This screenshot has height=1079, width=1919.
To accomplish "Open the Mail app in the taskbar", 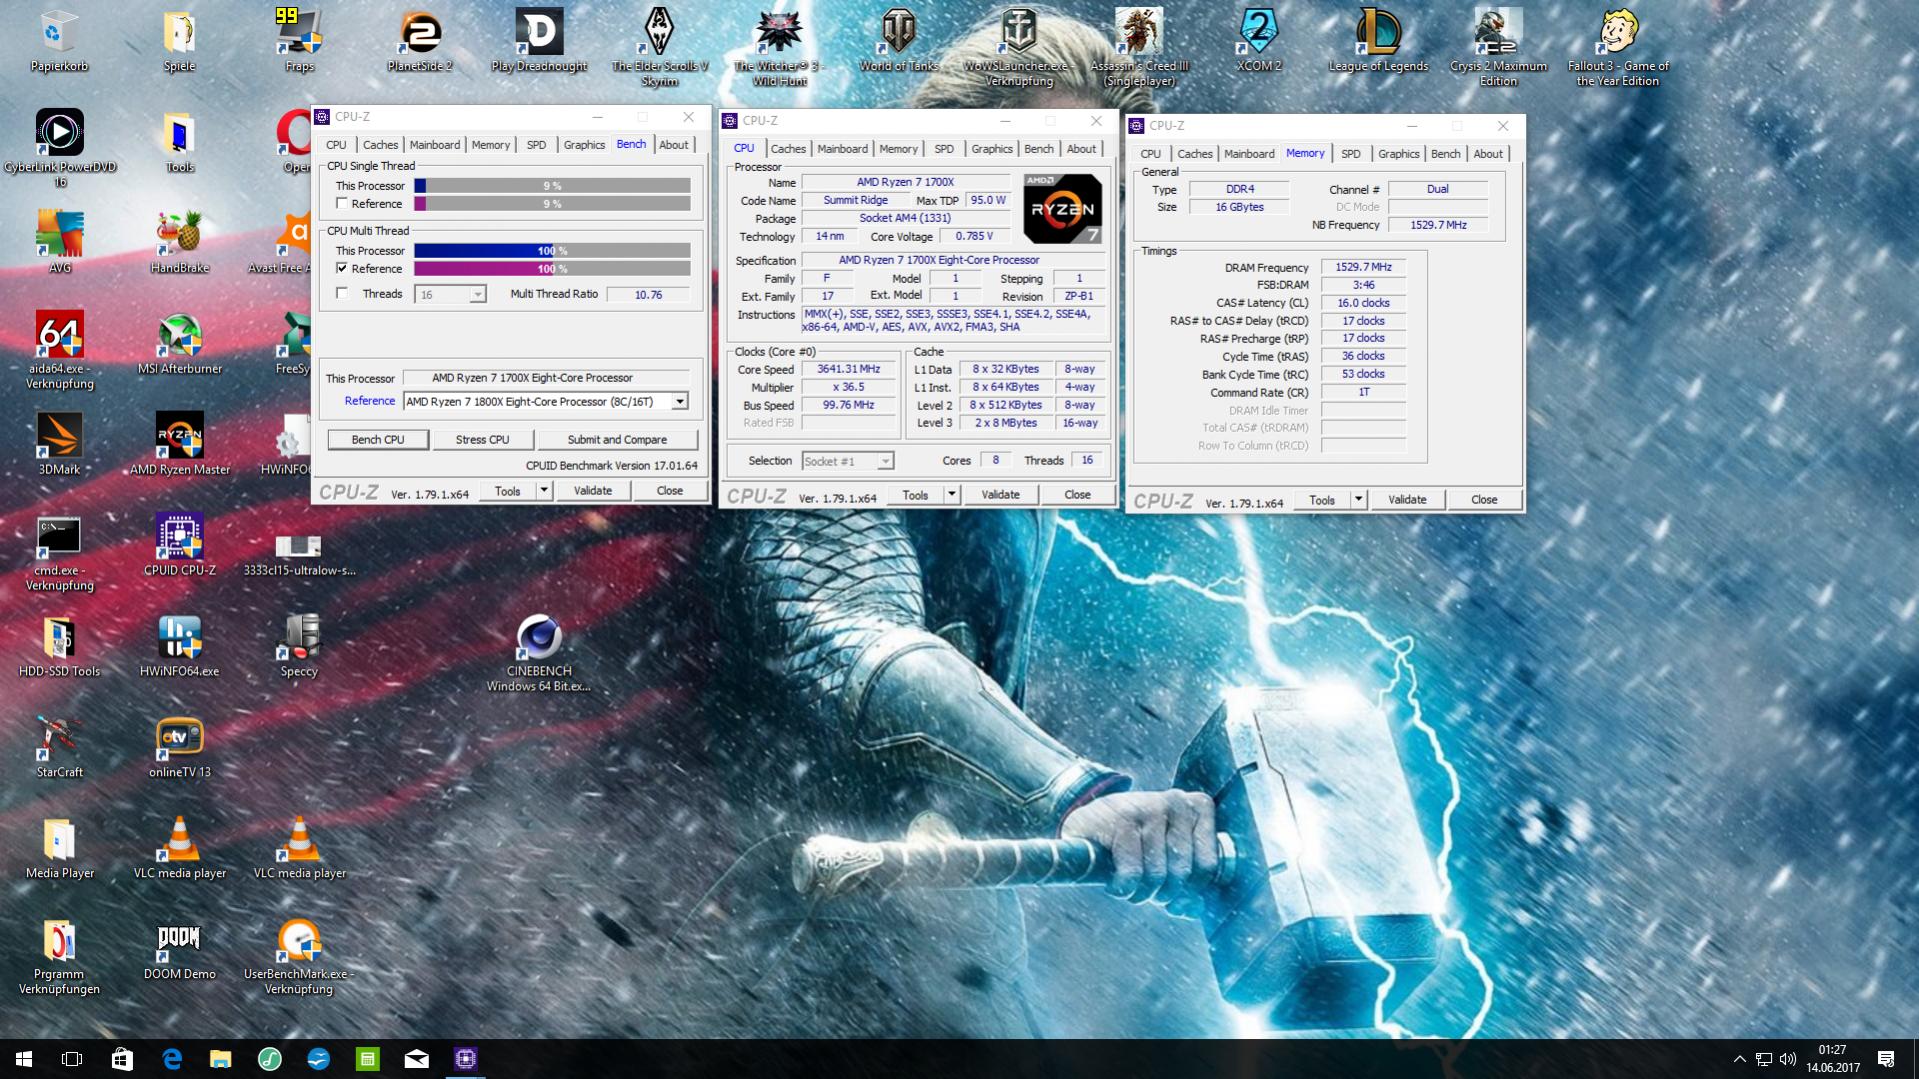I will 417,1059.
